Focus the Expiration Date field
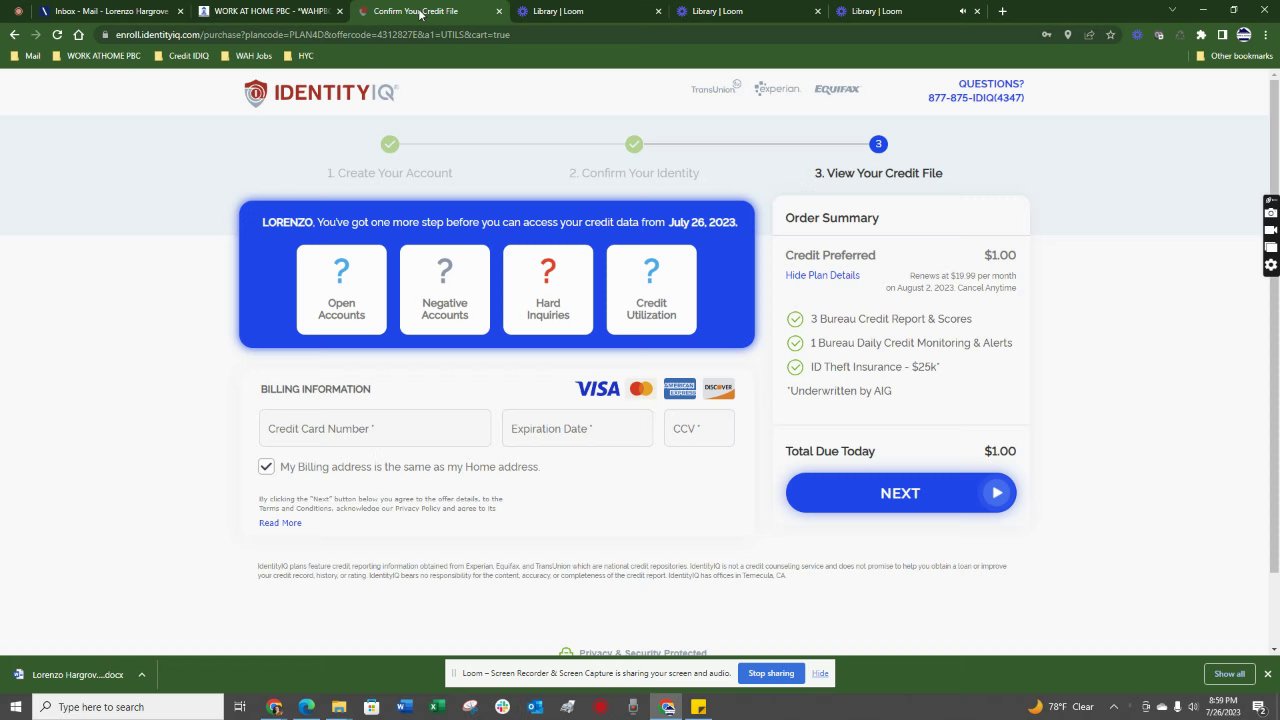This screenshot has width=1280, height=720. click(577, 428)
